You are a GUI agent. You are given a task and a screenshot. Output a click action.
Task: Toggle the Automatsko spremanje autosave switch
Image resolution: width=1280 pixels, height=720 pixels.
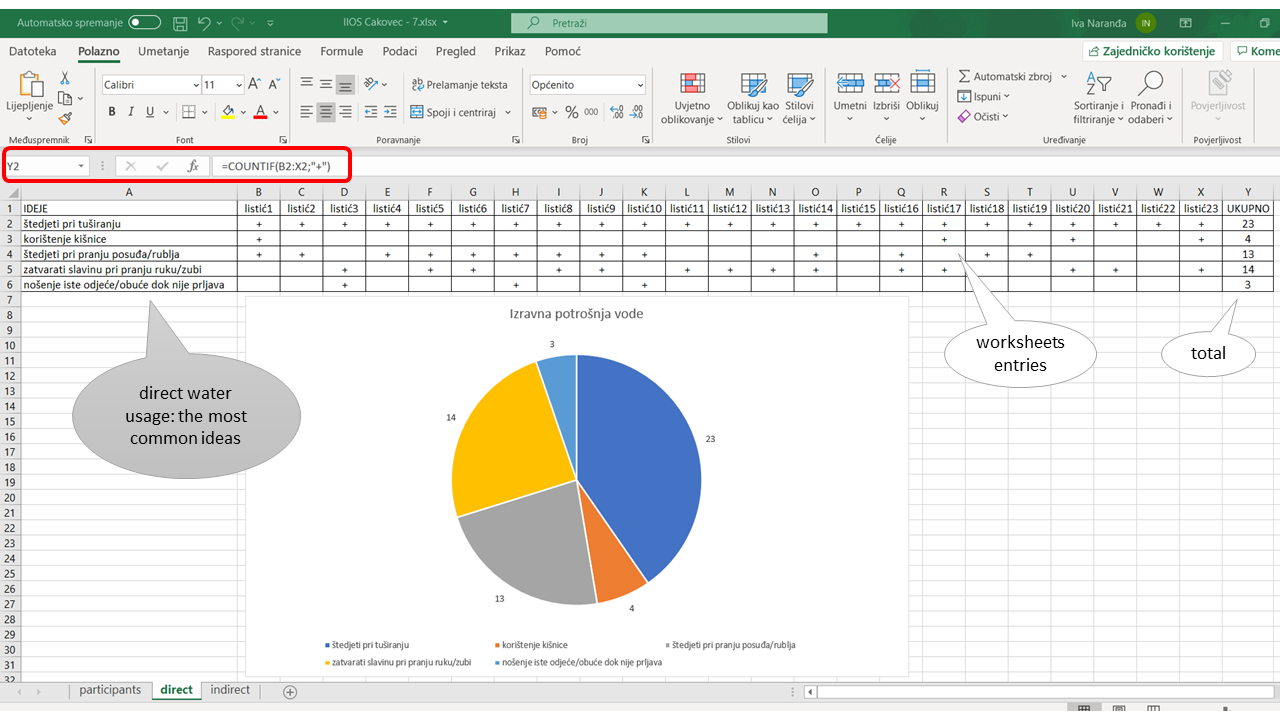pos(144,22)
